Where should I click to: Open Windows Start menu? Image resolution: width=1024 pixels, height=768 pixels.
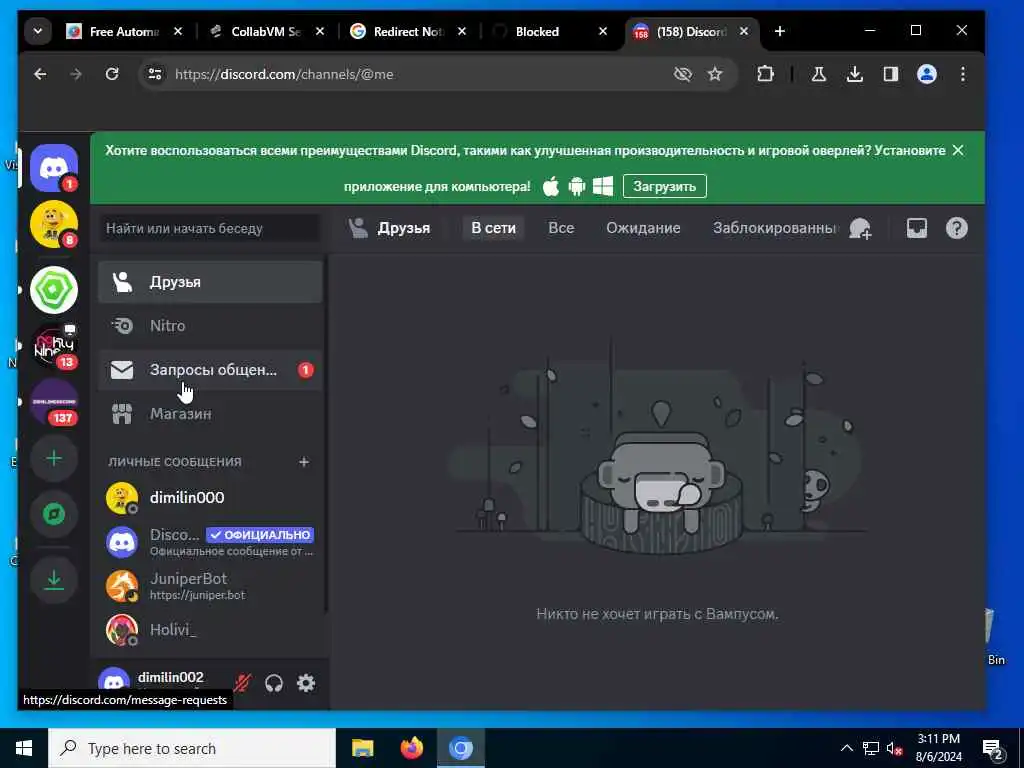pyautogui.click(x=24, y=748)
